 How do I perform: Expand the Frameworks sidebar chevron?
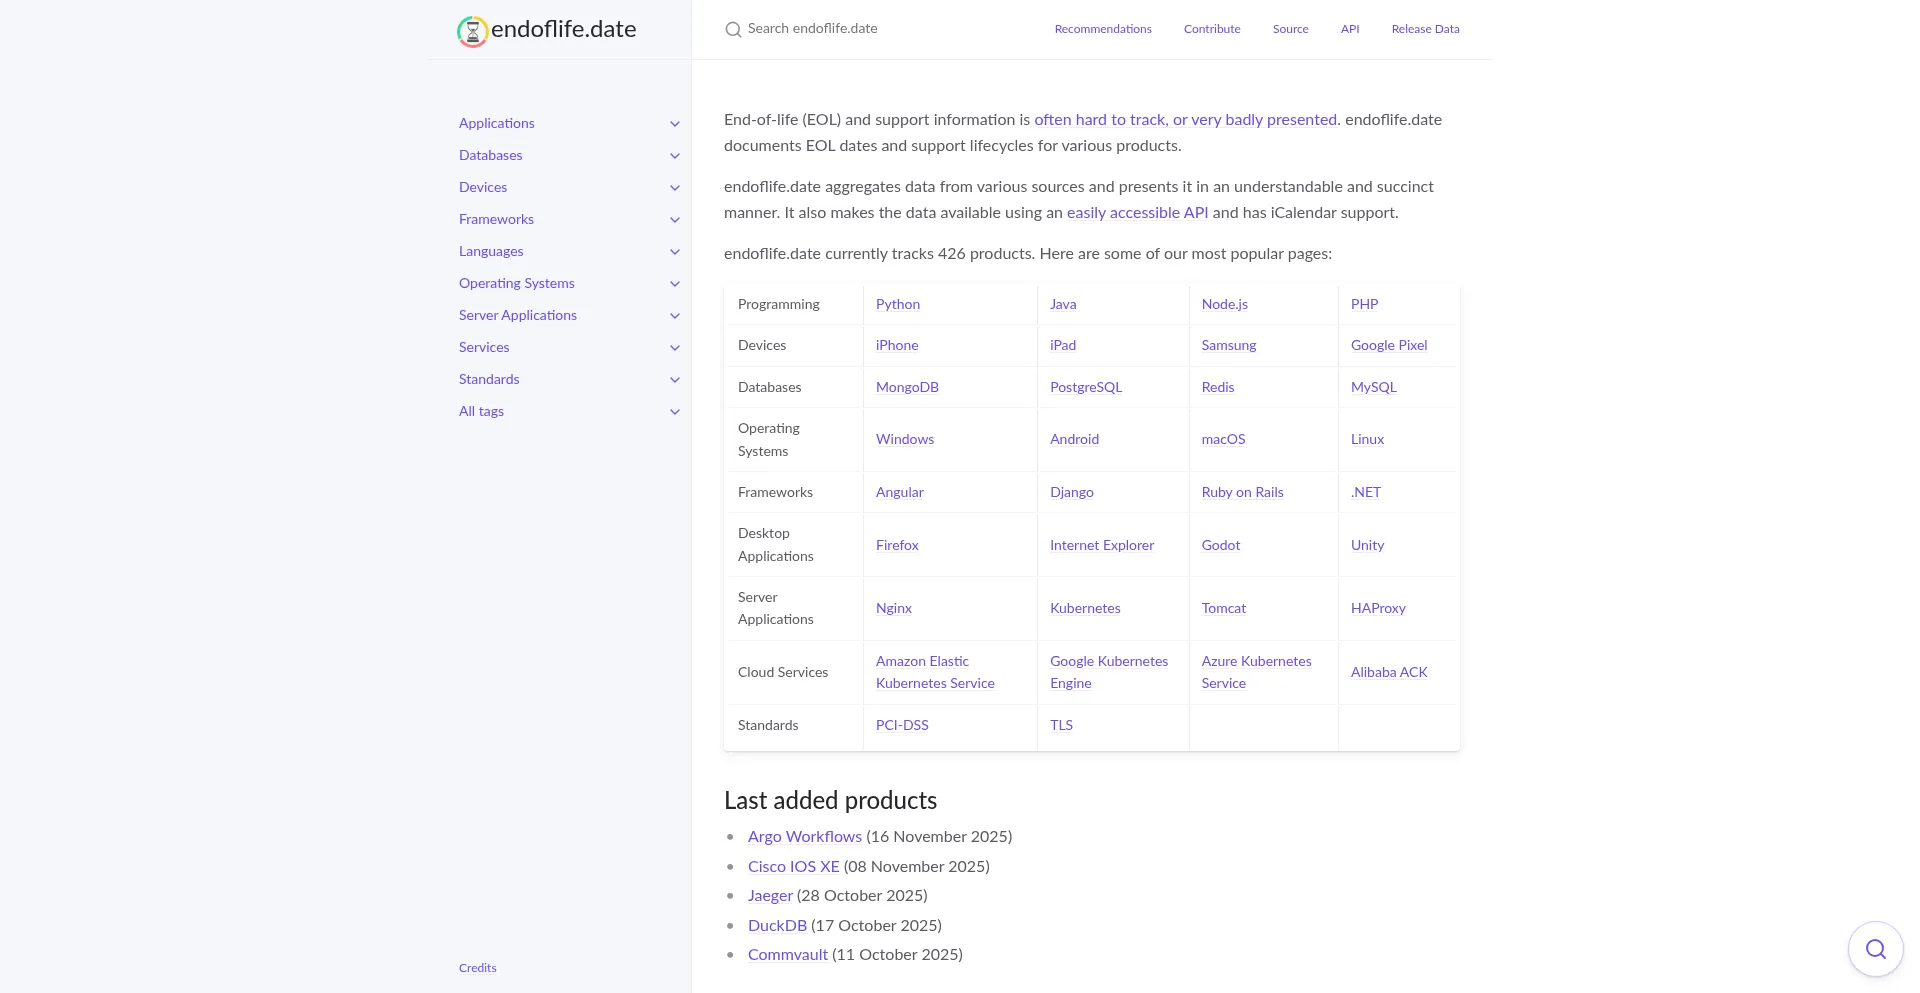(675, 220)
